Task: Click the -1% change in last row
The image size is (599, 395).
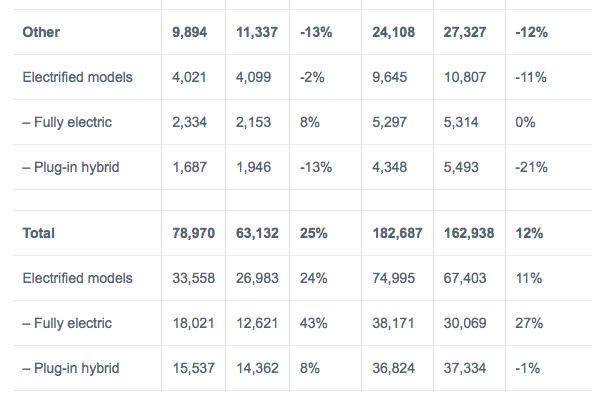Action: point(528,368)
